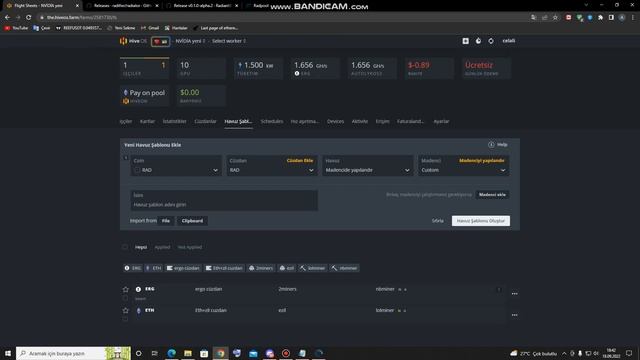Switch to the İstatistikler tab
640x360 pixels.
(175, 122)
